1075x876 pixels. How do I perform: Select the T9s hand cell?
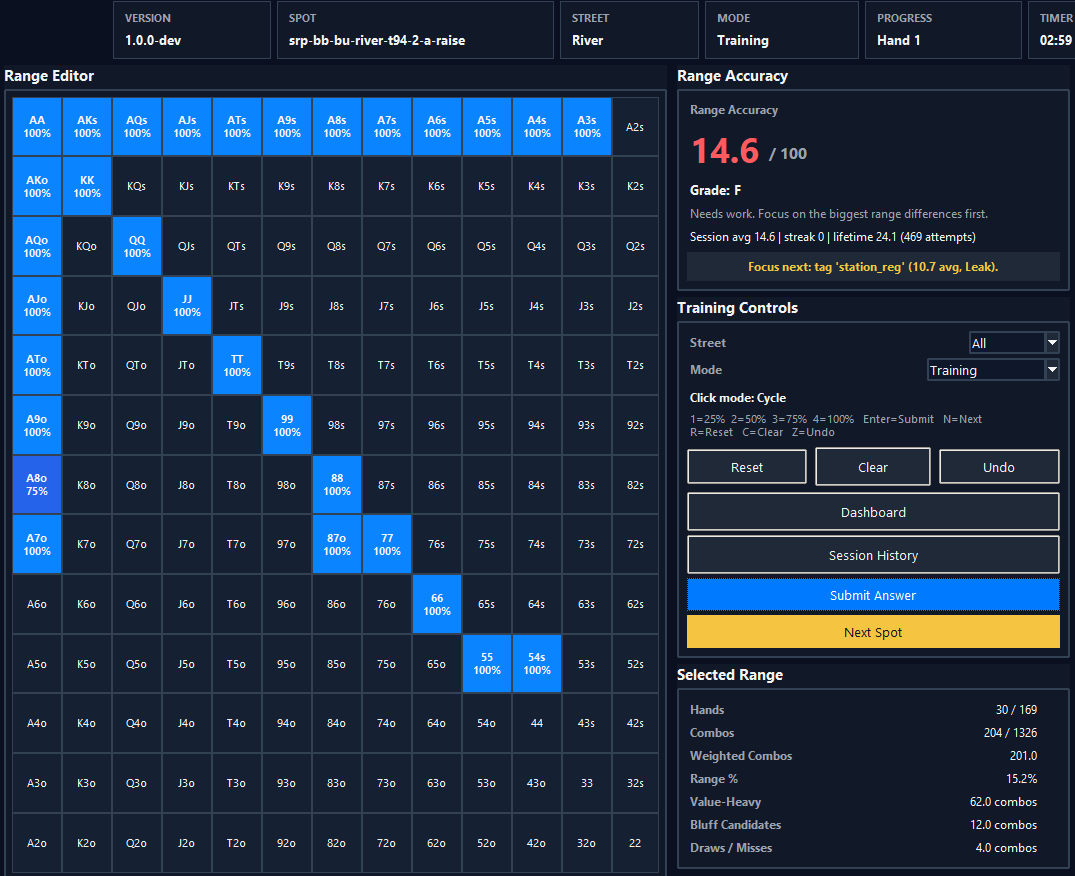tap(287, 365)
